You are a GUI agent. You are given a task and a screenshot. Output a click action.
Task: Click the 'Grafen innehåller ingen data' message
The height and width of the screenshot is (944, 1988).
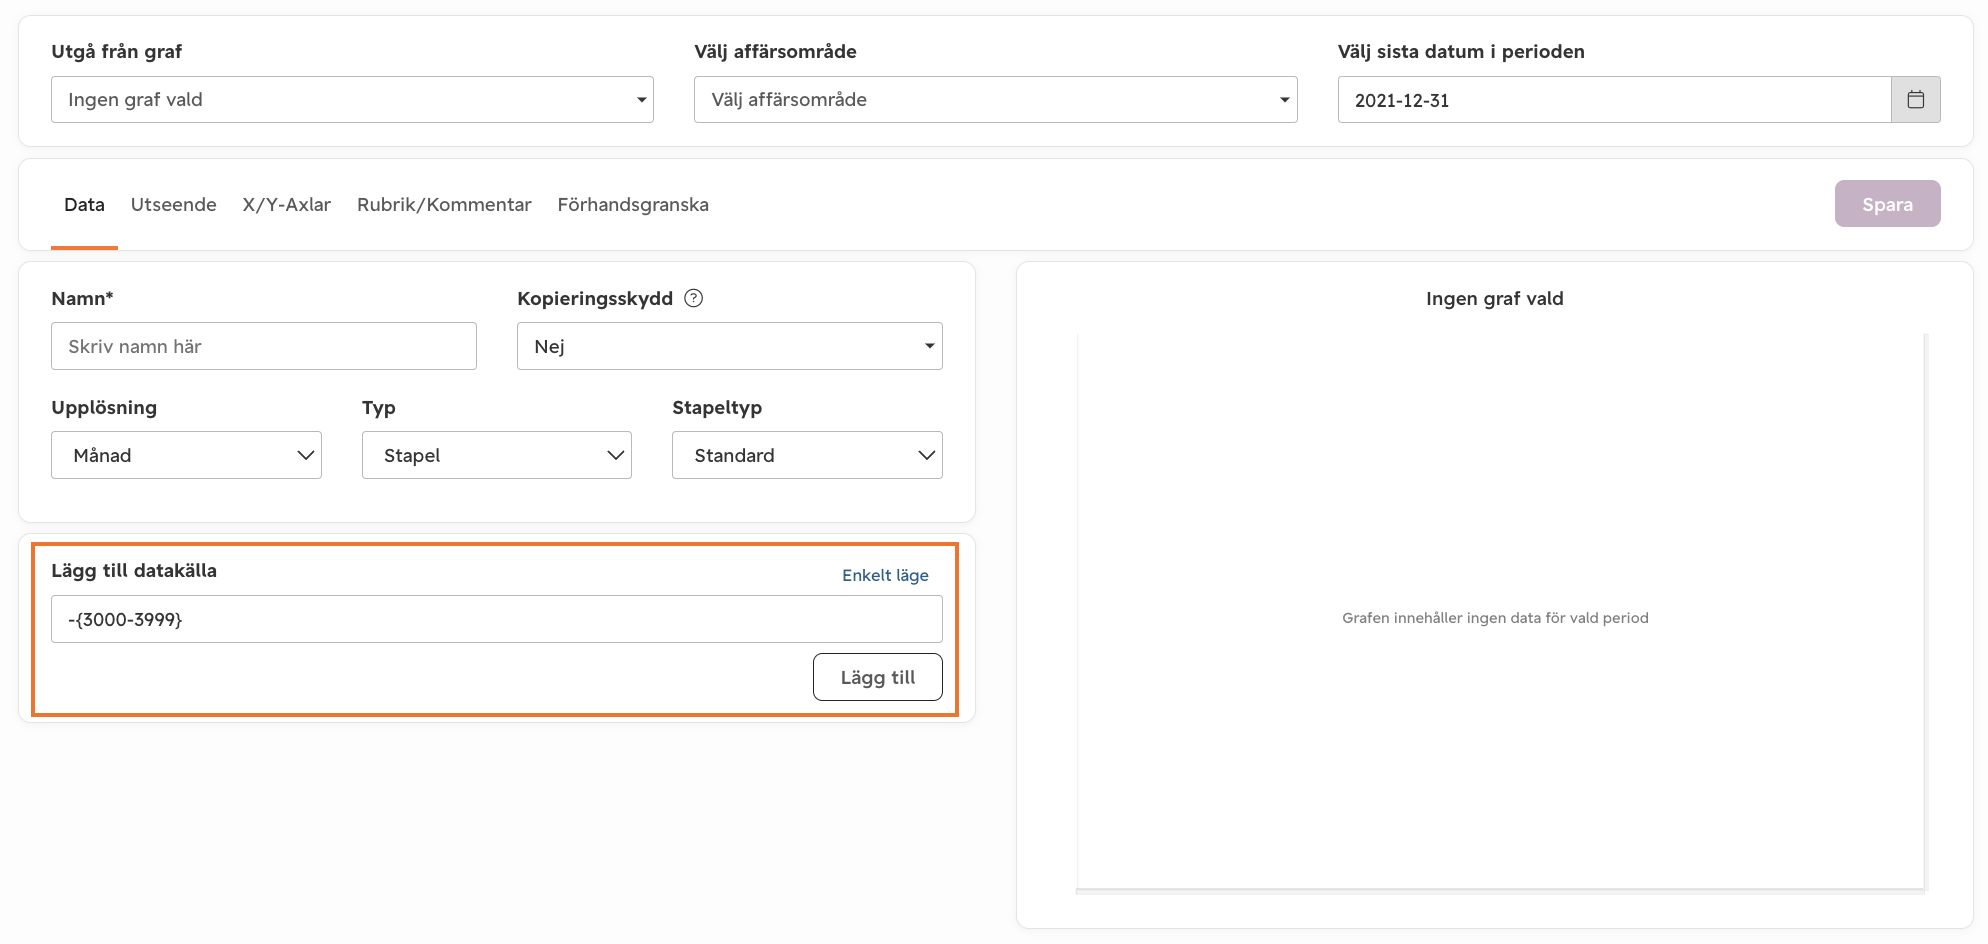click(x=1495, y=618)
